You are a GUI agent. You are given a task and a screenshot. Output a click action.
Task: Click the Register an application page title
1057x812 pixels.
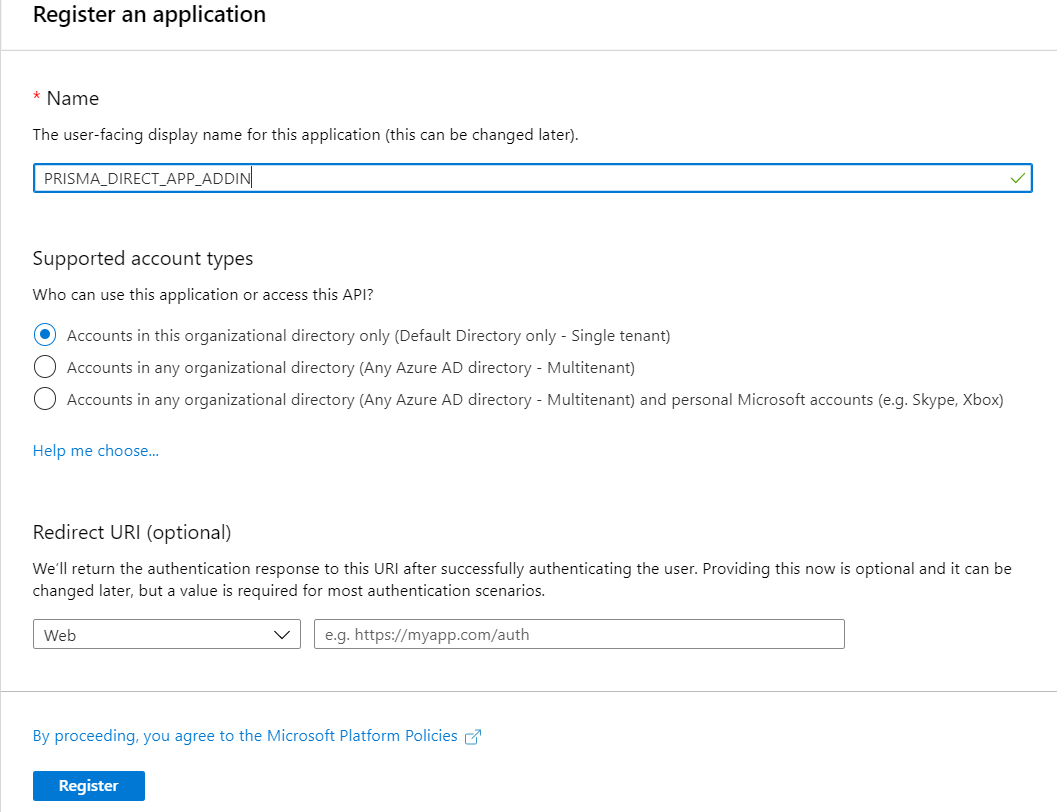(x=150, y=15)
